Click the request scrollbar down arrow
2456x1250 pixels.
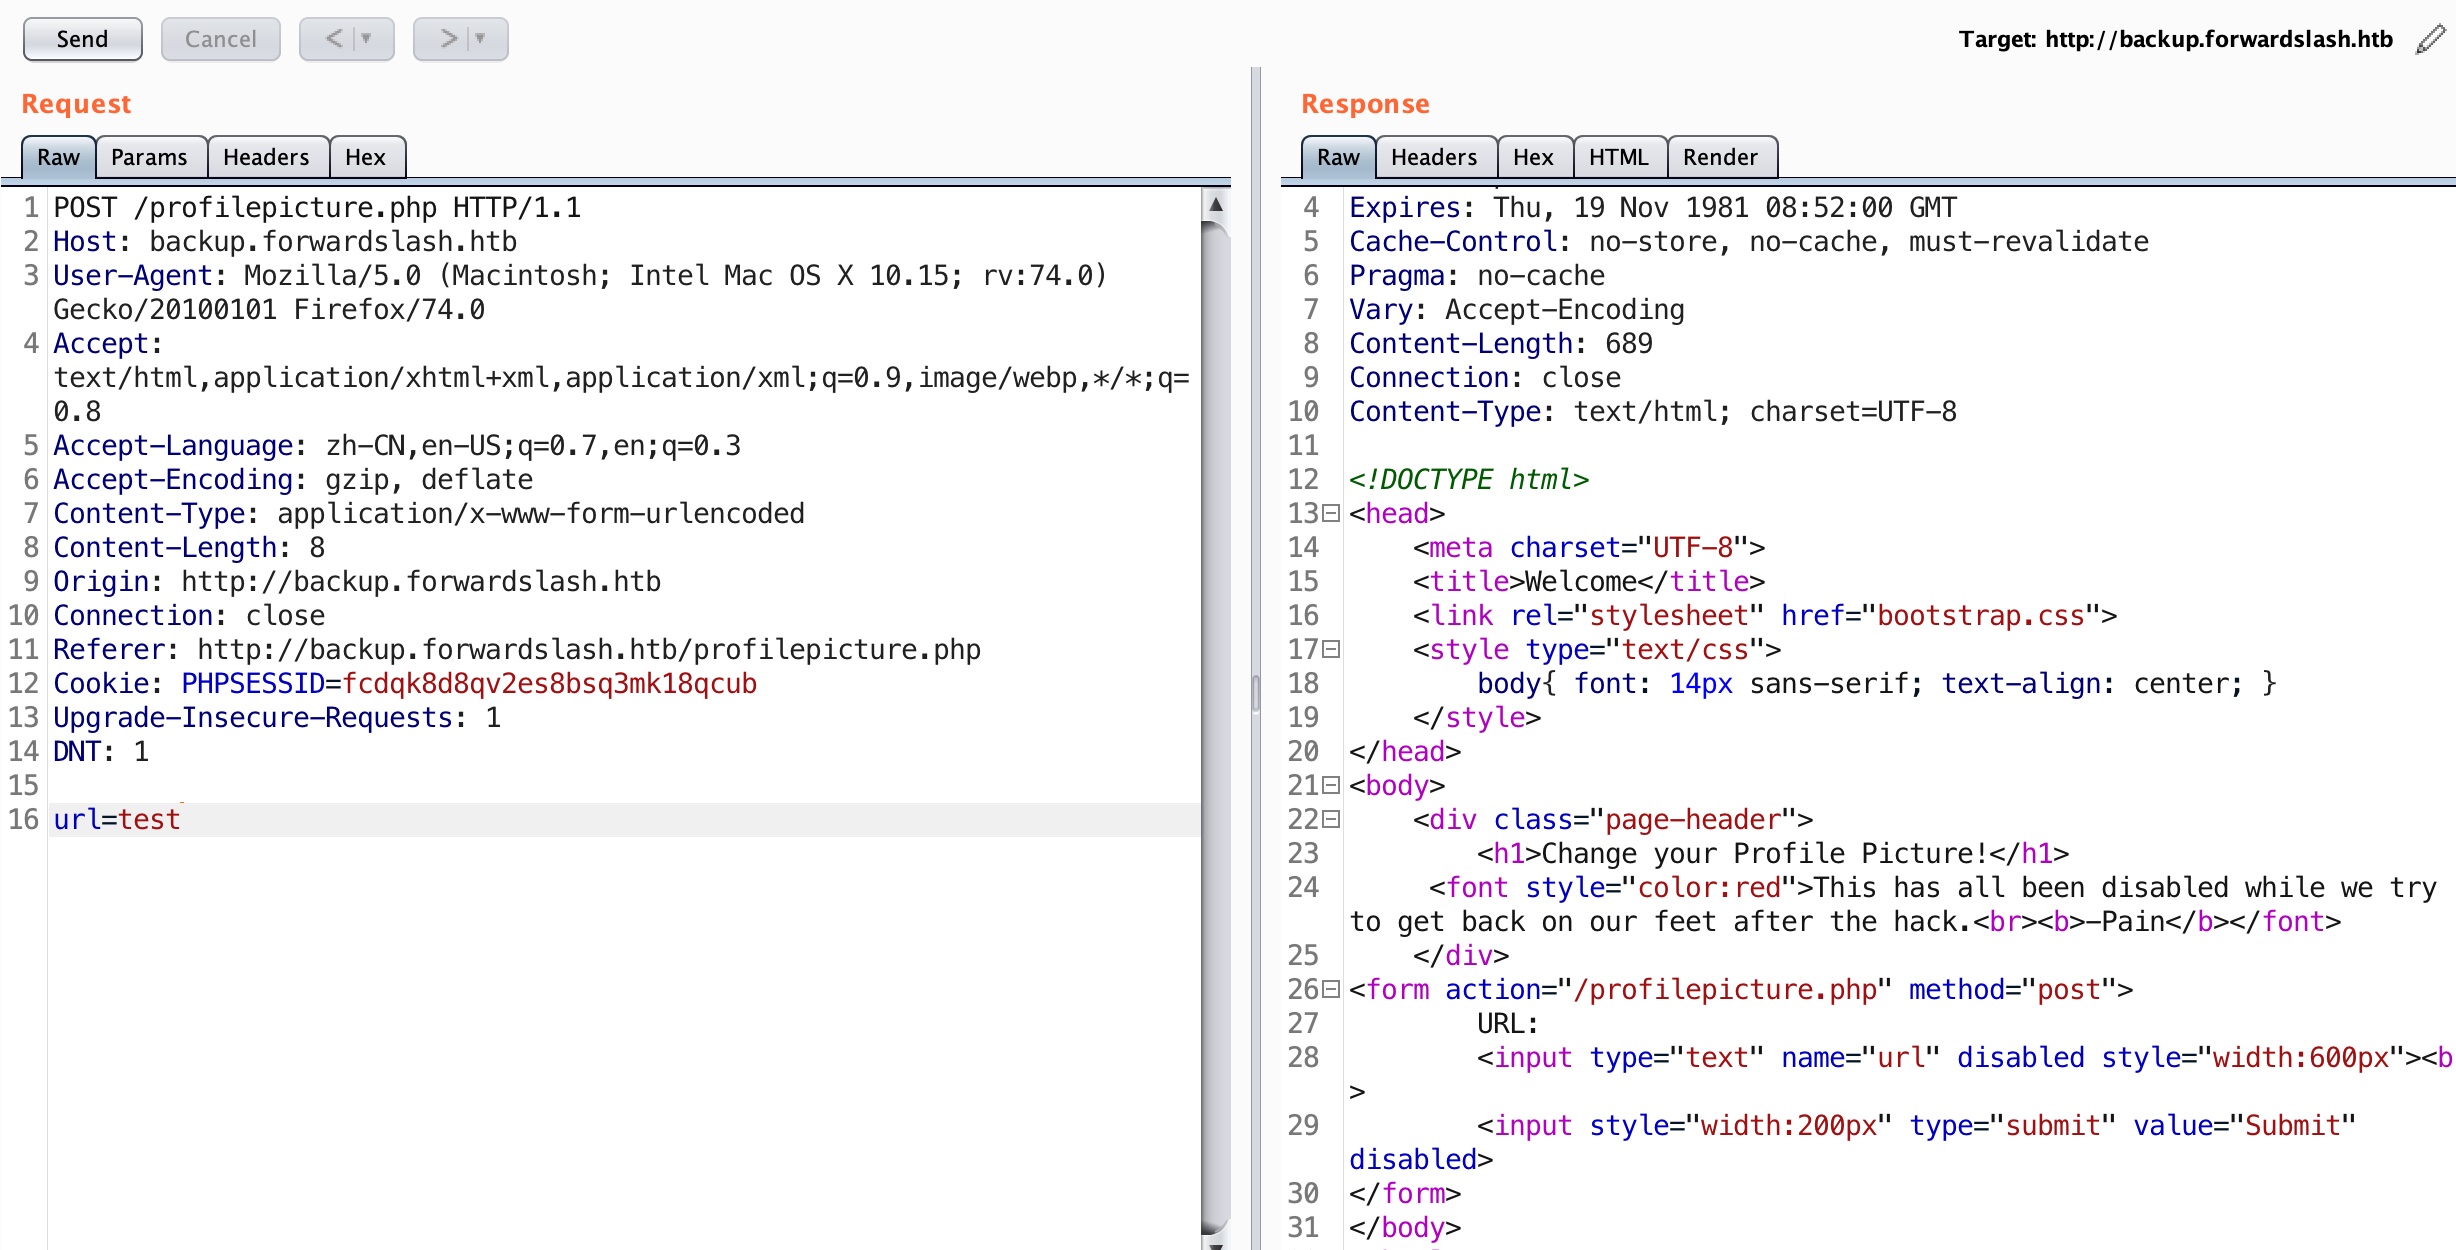(1216, 1243)
